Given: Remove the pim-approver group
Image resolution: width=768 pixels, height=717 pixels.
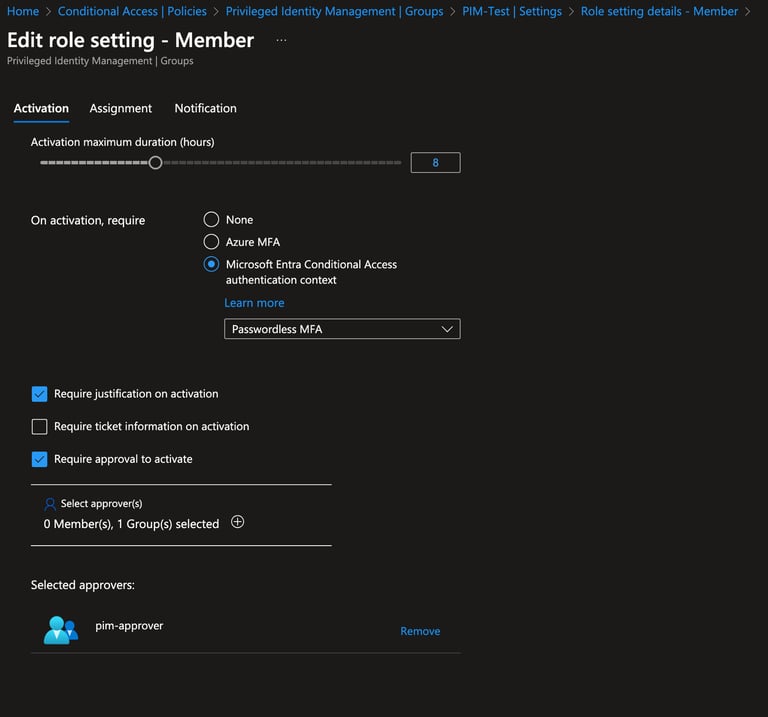Looking at the screenshot, I should [420, 631].
